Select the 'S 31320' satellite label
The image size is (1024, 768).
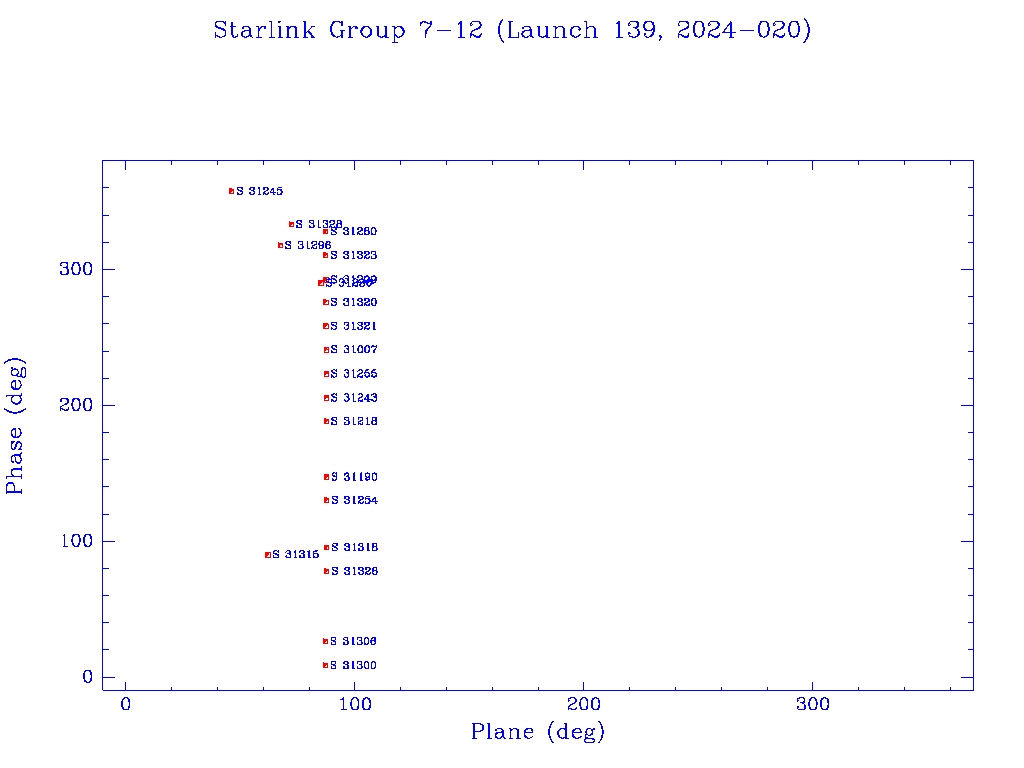click(353, 302)
